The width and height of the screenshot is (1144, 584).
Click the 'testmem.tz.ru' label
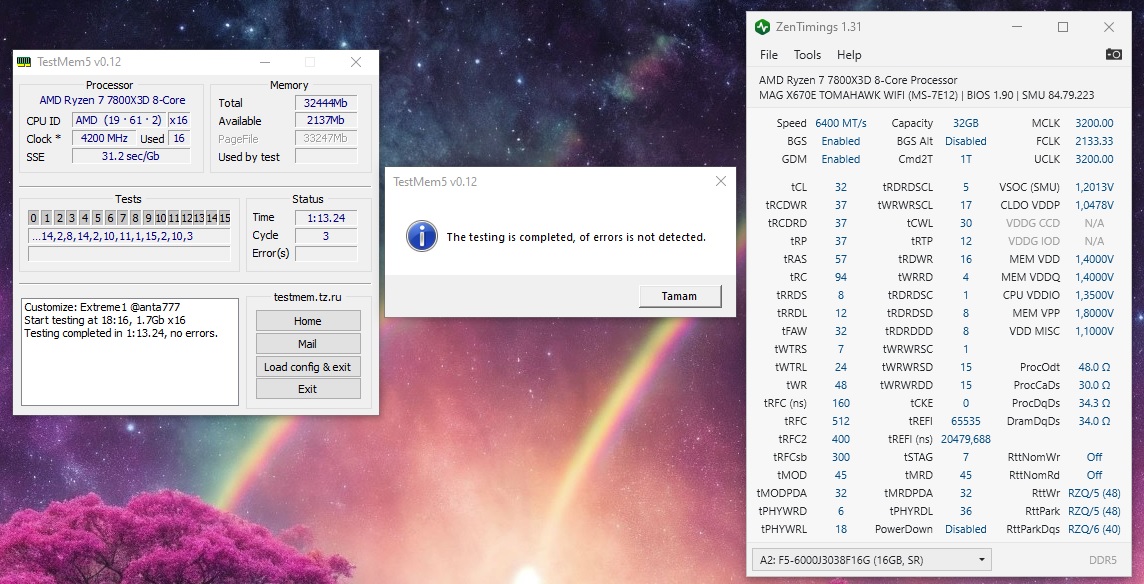click(307, 297)
